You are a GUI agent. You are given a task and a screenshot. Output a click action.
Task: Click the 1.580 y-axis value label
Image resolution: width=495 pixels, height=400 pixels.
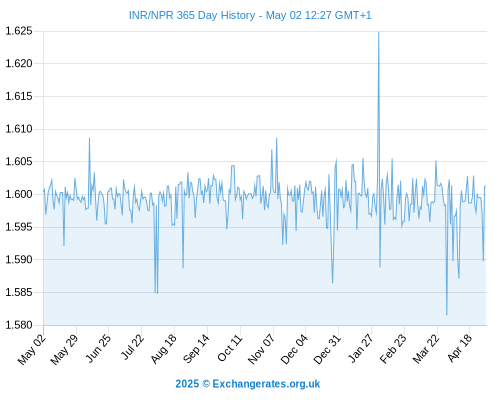19,325
